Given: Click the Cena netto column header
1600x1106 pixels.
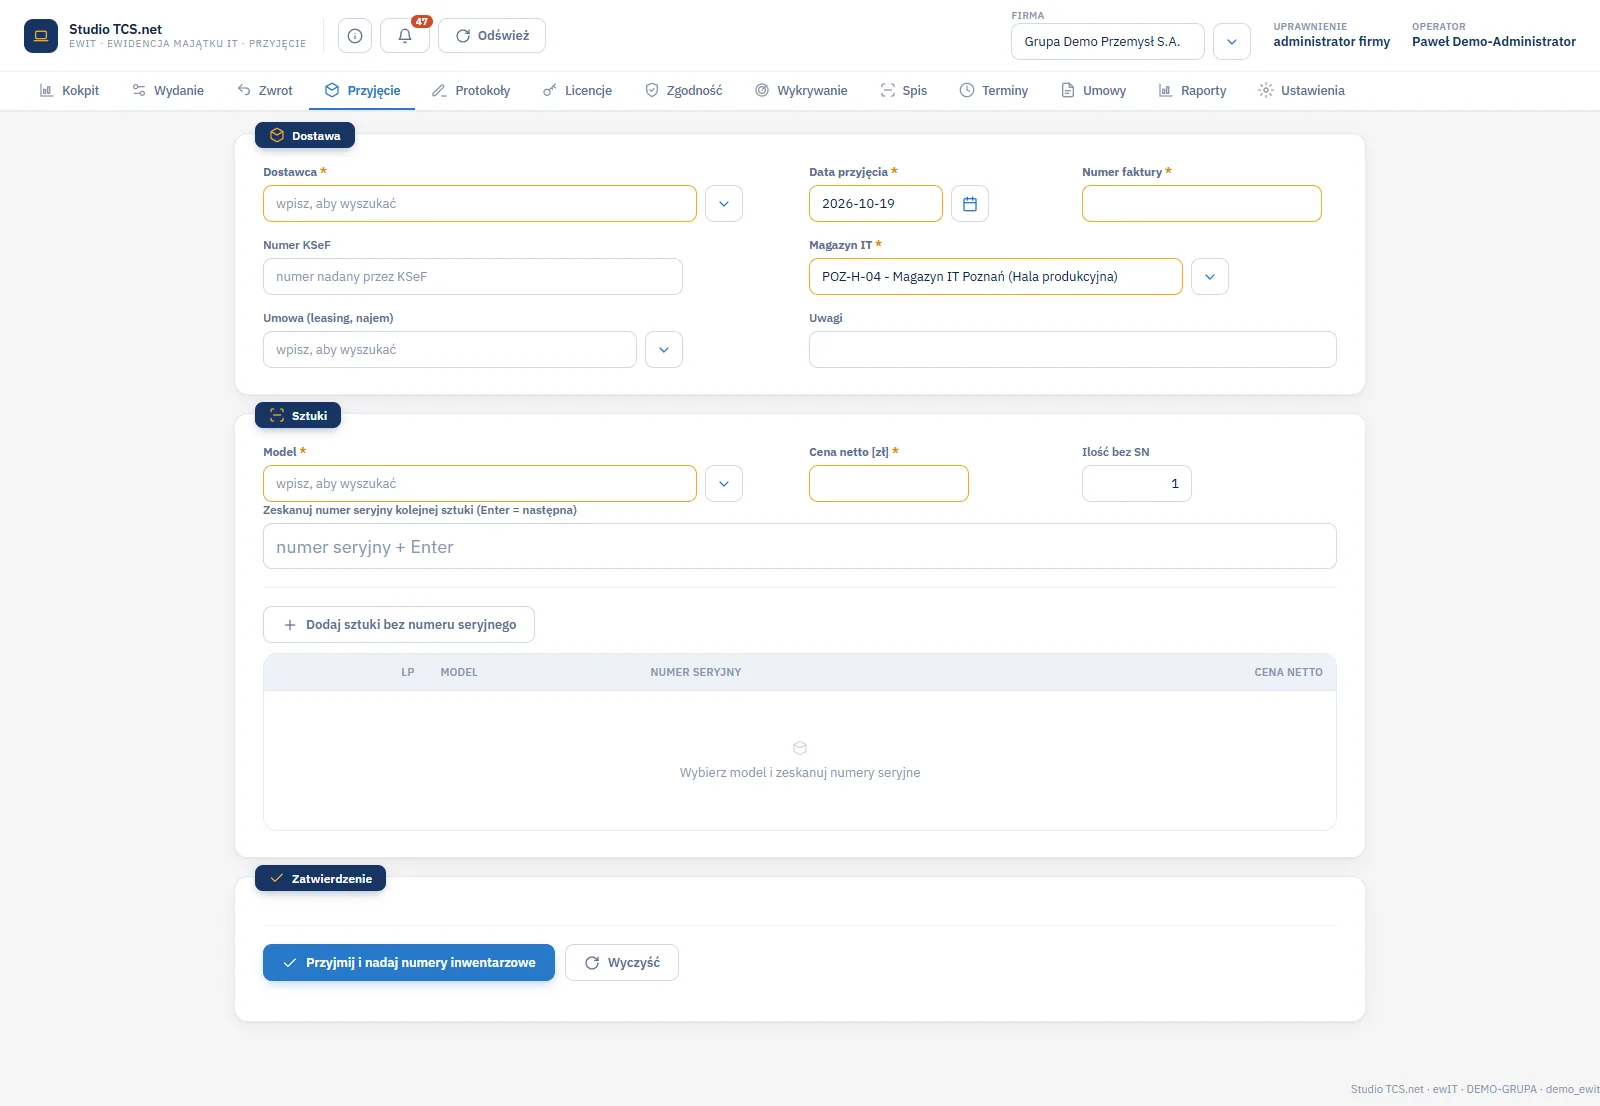Looking at the screenshot, I should (1288, 673).
